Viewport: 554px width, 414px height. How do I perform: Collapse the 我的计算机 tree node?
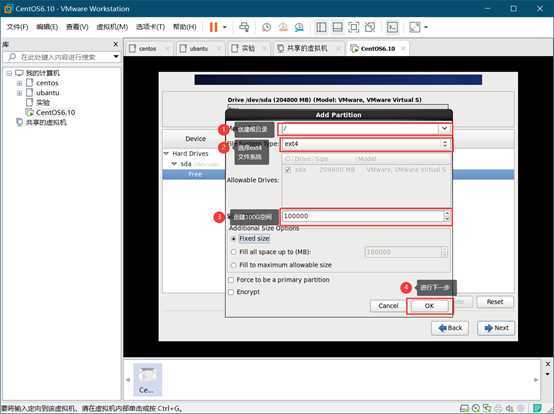10,73
